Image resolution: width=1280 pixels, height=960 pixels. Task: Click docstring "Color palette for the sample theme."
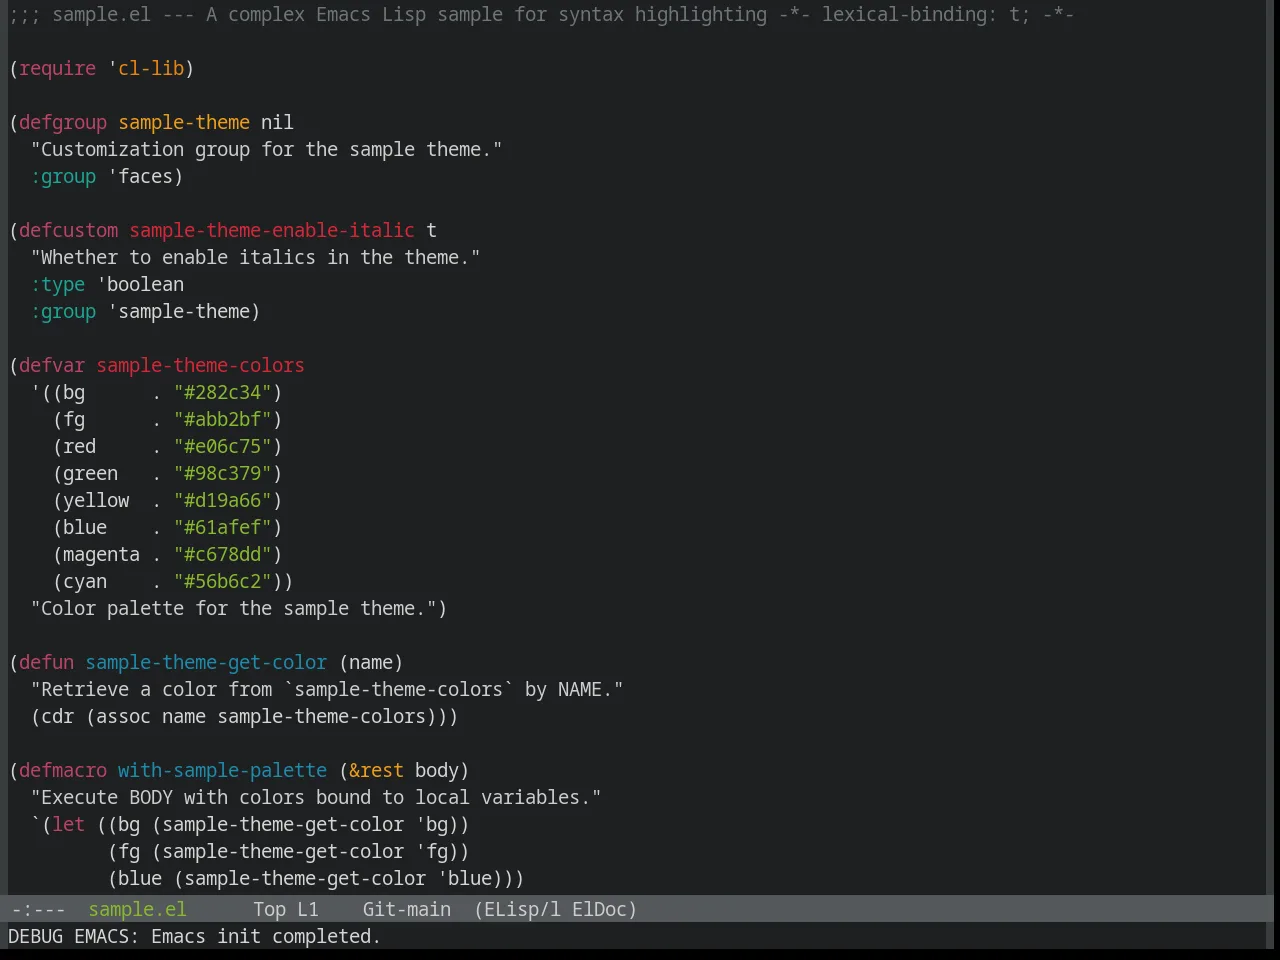point(233,608)
